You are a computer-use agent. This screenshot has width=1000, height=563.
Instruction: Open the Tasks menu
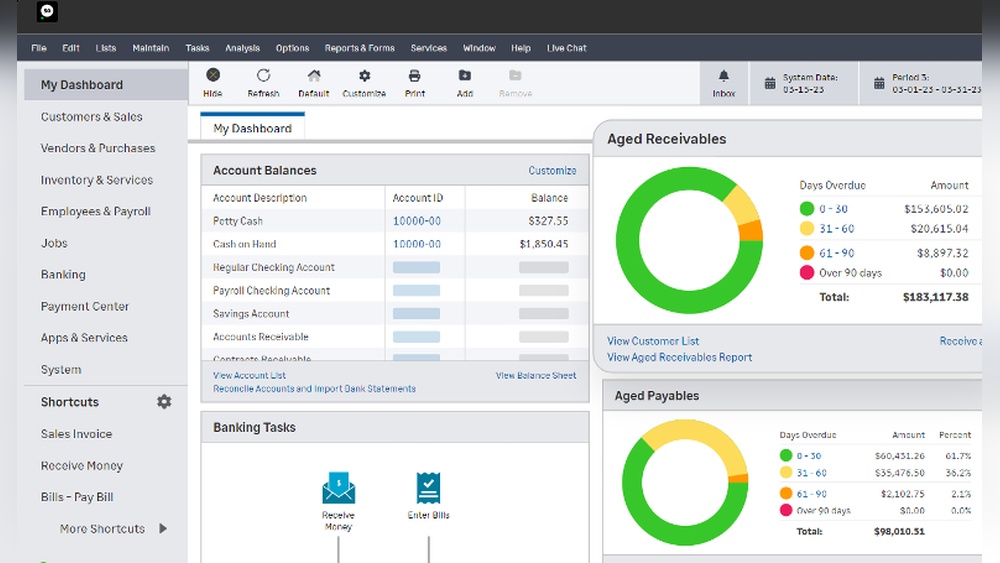pyautogui.click(x=197, y=48)
